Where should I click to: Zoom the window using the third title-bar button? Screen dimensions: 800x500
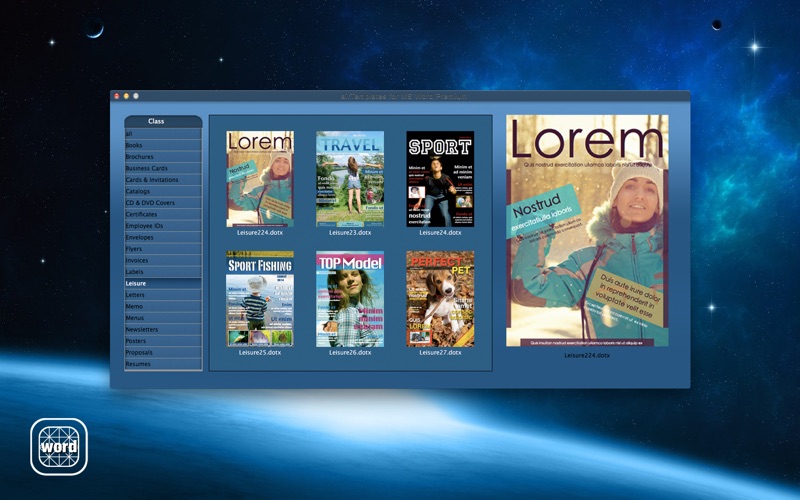click(x=136, y=96)
